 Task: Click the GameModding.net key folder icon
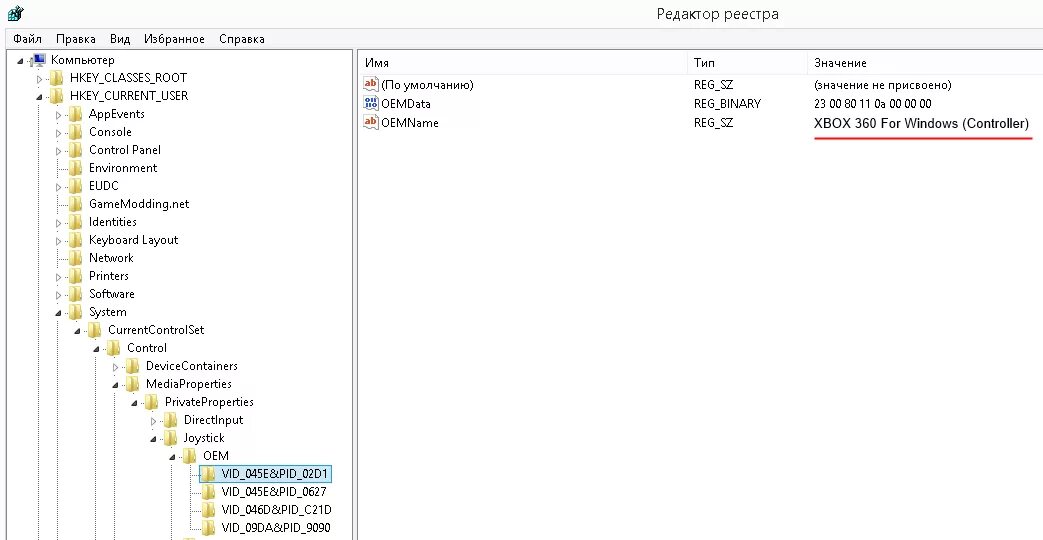coord(76,204)
